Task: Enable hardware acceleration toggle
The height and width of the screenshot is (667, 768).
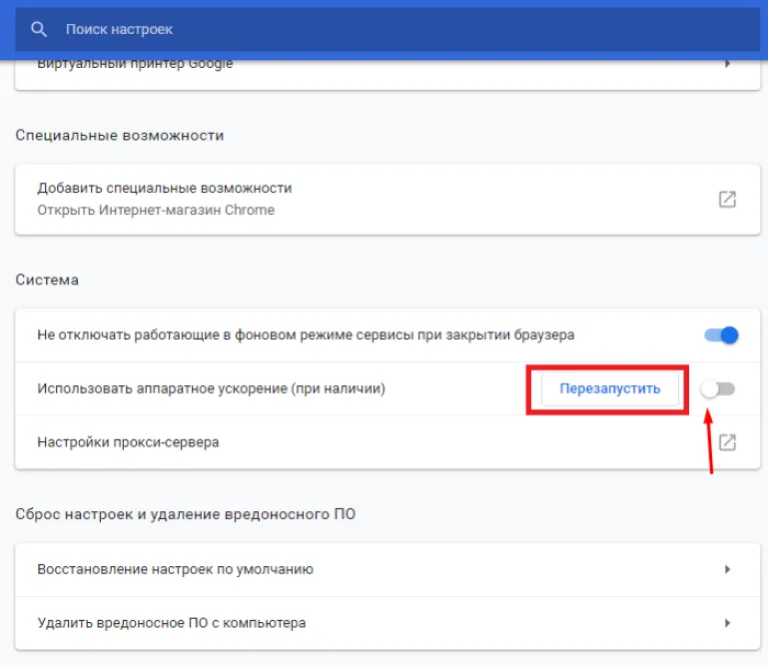Action: click(x=718, y=389)
